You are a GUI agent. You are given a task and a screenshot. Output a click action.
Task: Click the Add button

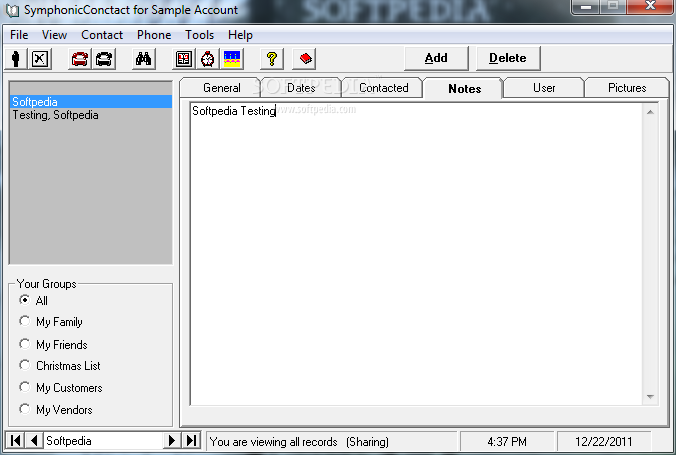[436, 58]
